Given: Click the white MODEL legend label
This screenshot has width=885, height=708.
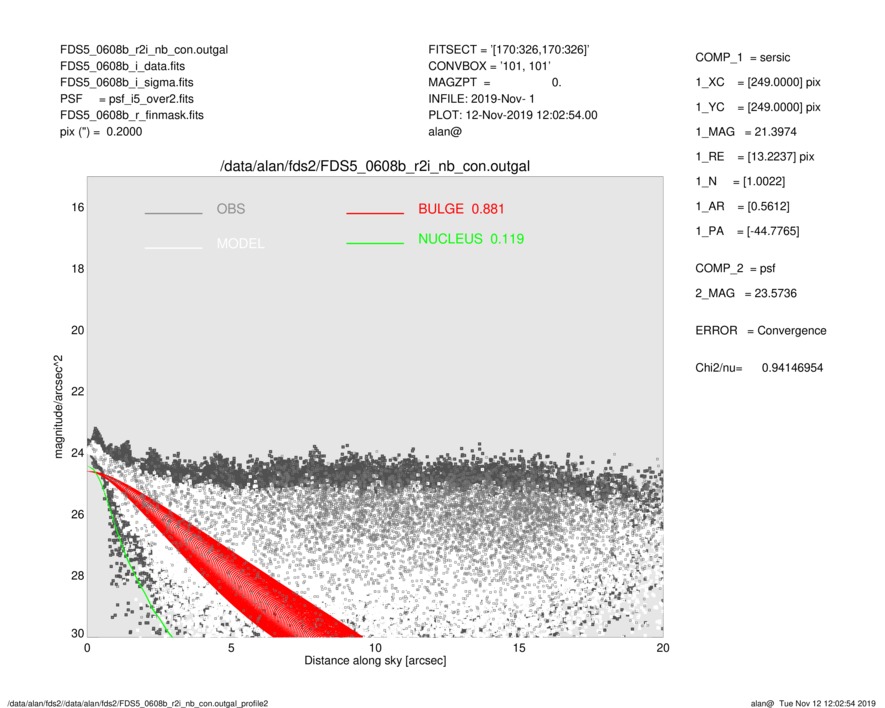Looking at the screenshot, I should click(240, 243).
